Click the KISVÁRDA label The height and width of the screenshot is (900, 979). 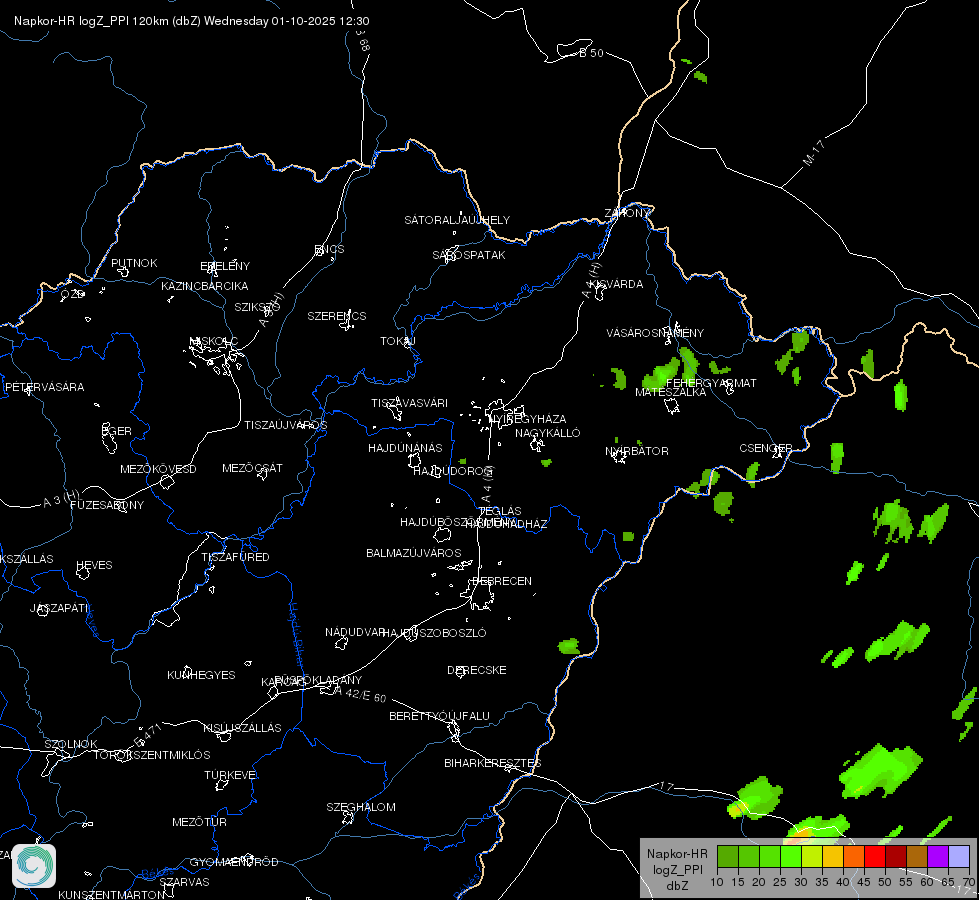[x=616, y=284]
